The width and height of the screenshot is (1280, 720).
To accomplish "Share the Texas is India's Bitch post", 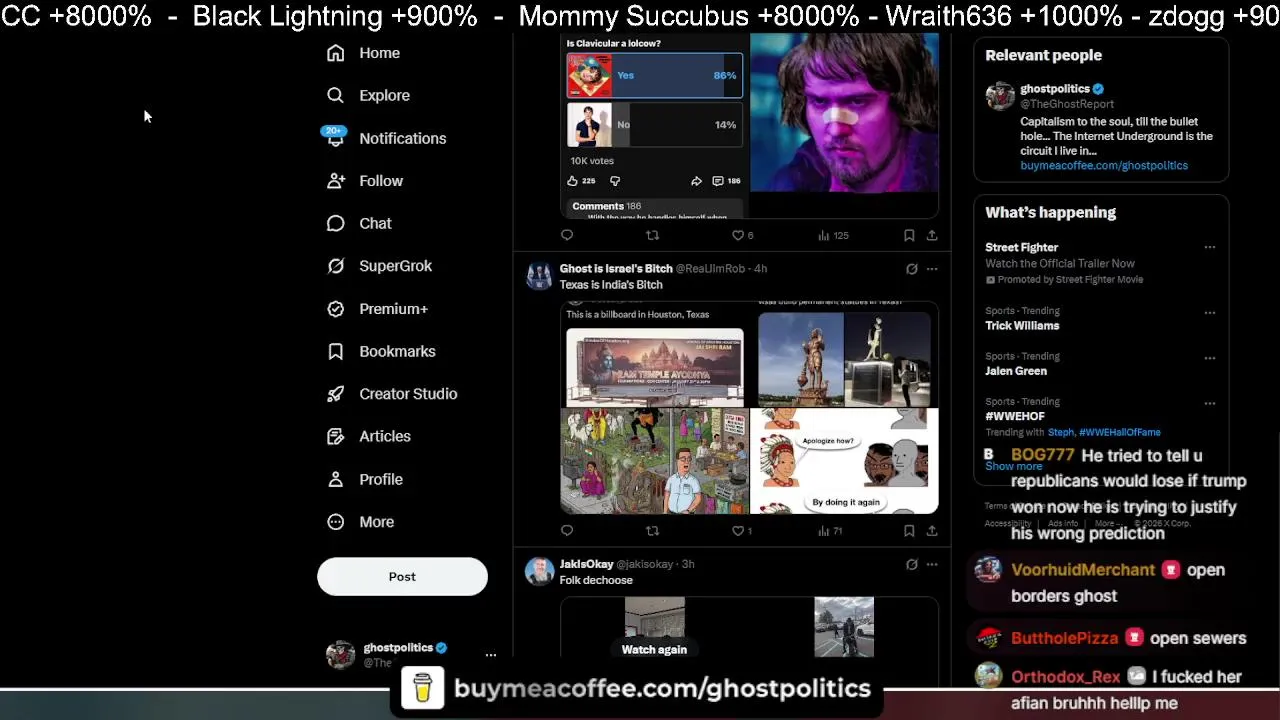I will pos(932,531).
